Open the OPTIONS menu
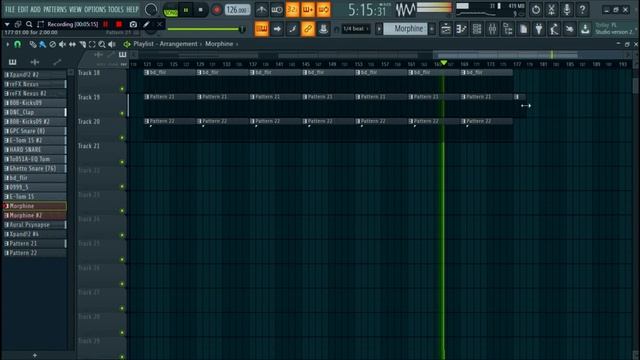This screenshot has height=360, width=640. pyautogui.click(x=95, y=9)
